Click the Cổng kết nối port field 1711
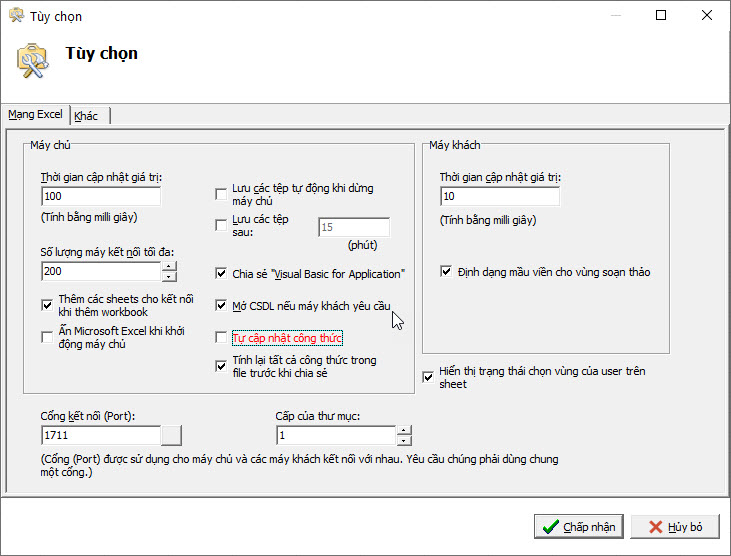 point(101,435)
